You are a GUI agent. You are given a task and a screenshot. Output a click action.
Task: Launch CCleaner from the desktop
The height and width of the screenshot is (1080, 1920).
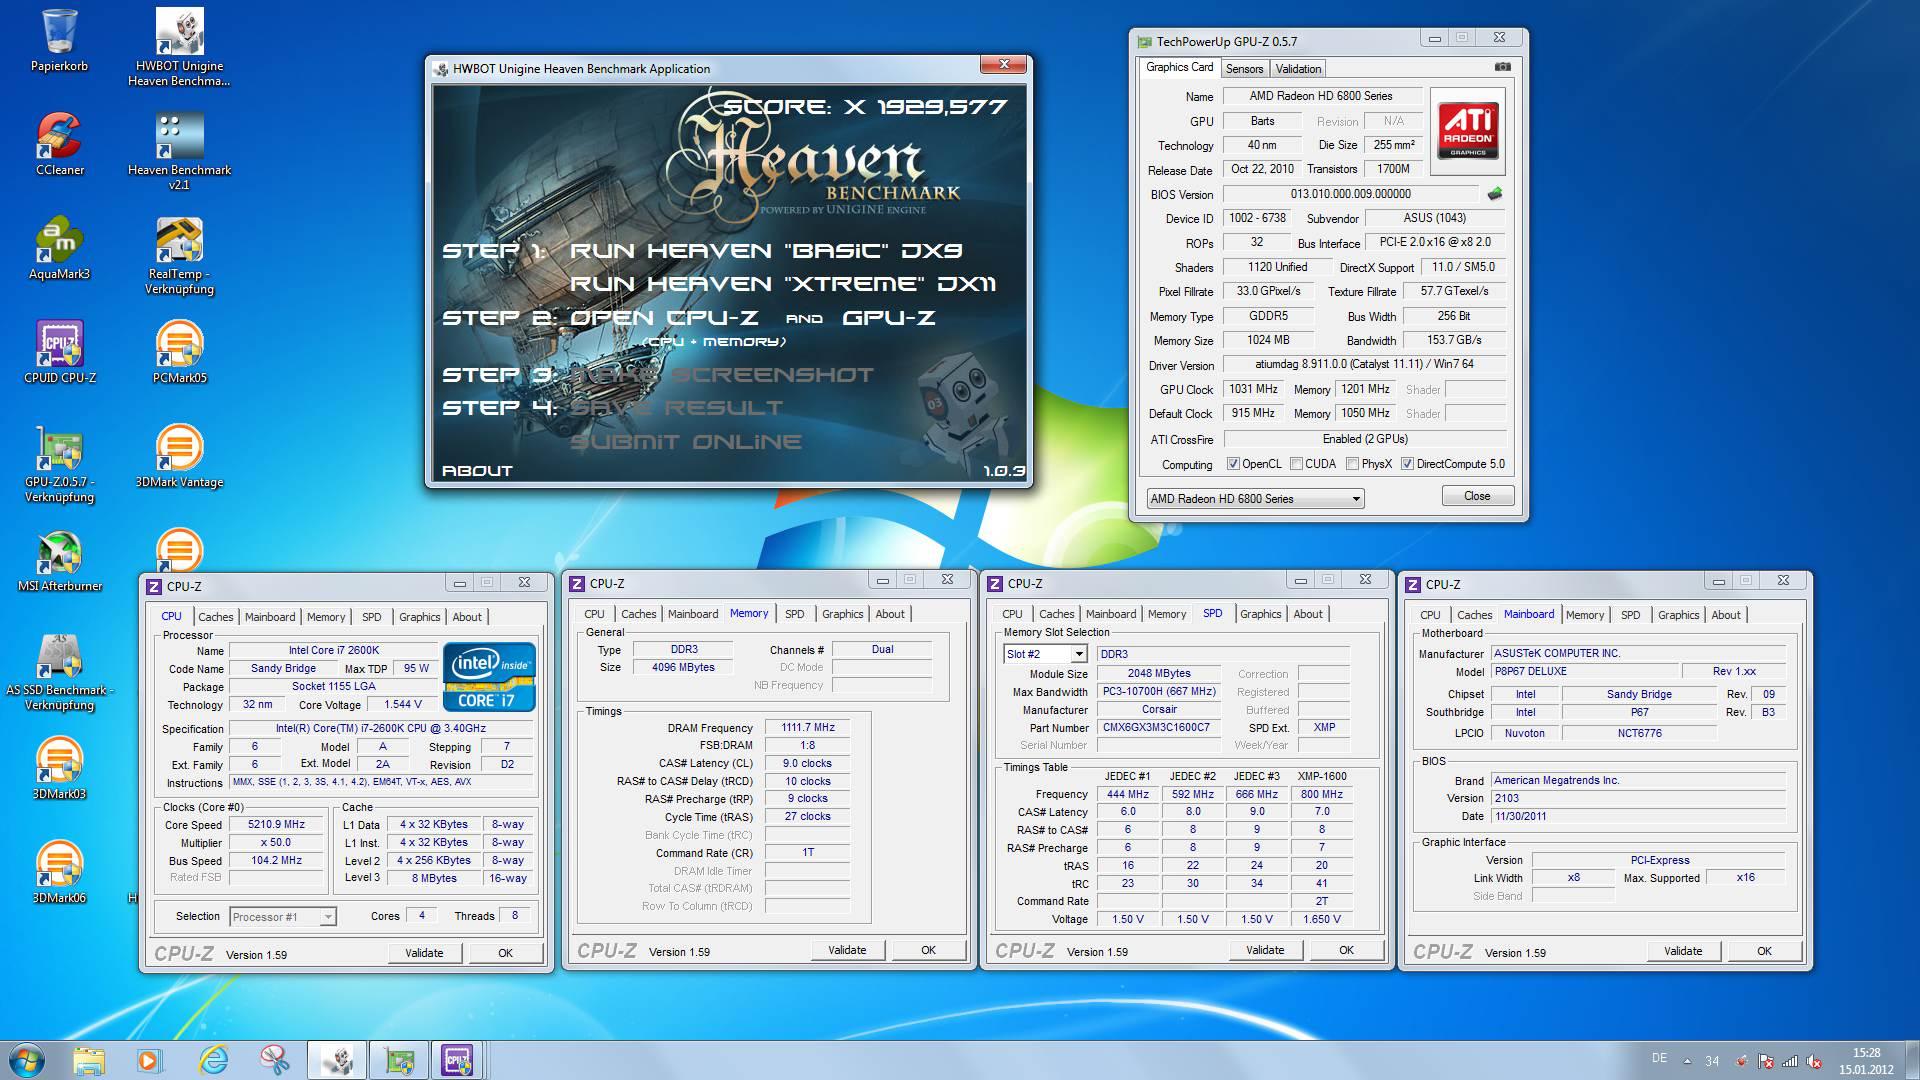coord(60,144)
